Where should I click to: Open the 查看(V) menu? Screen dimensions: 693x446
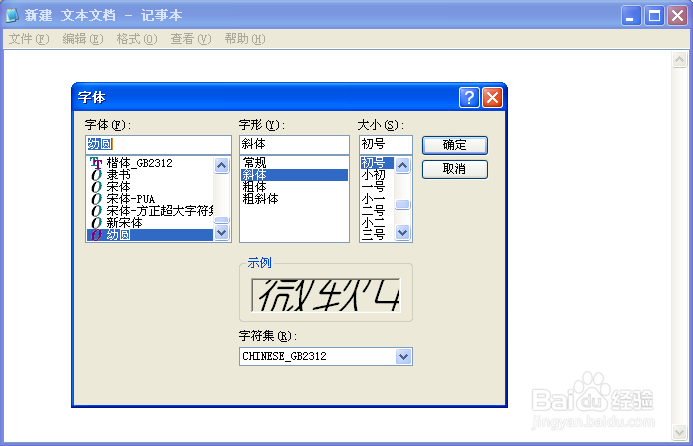pos(191,39)
